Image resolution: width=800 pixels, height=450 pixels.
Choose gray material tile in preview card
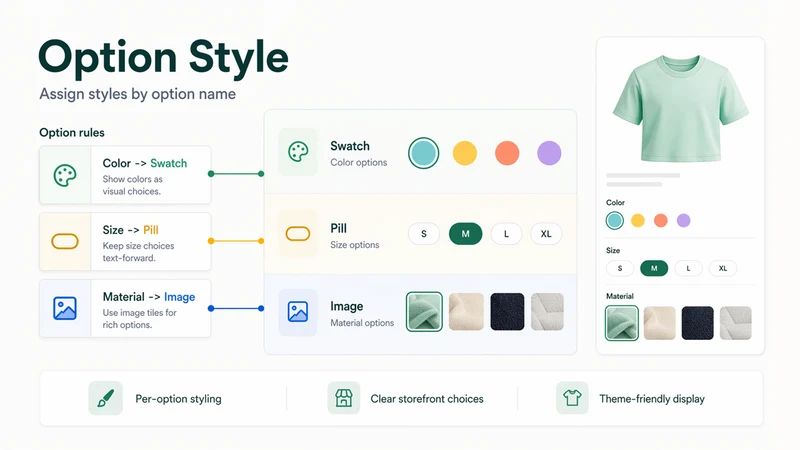(x=736, y=323)
